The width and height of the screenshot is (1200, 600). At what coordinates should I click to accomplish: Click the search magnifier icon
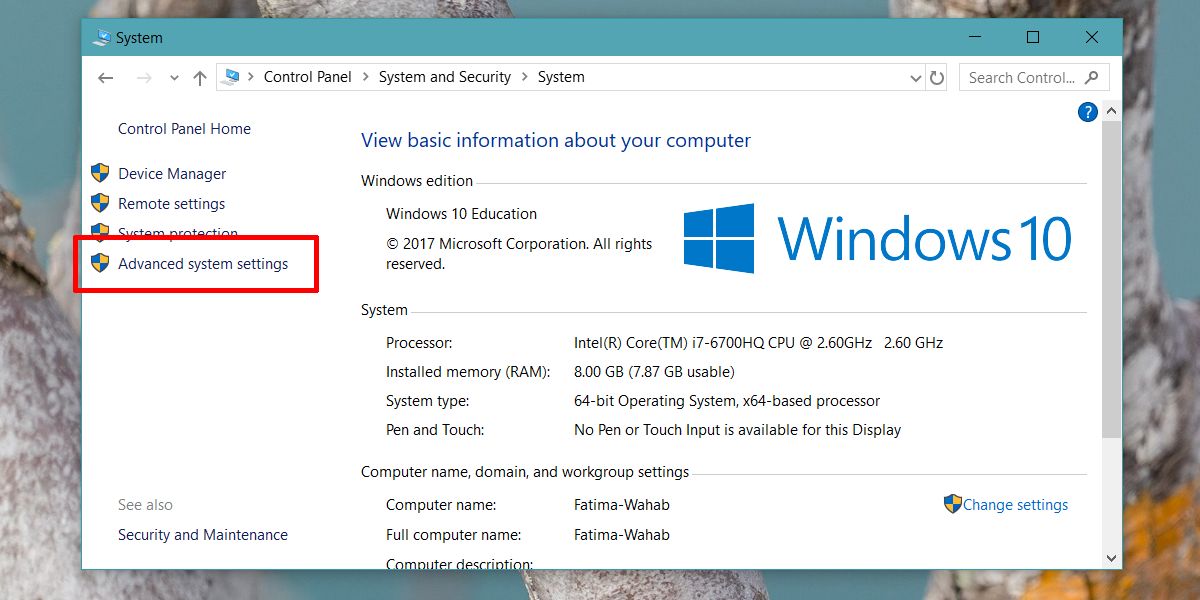coord(1091,77)
